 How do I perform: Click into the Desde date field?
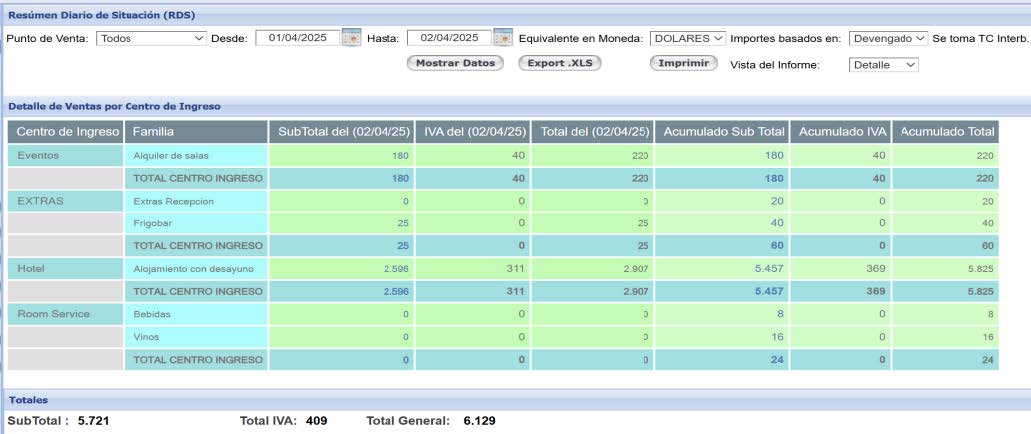pyautogui.click(x=297, y=38)
